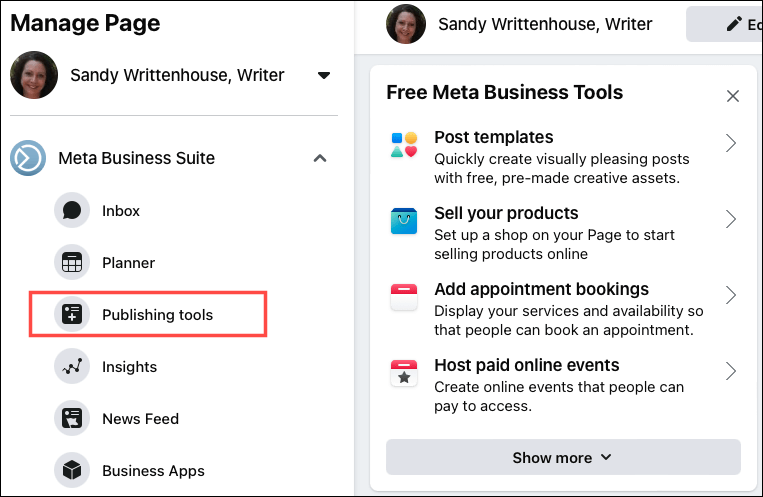The image size is (763, 497).
Task: Collapse the Meta Business Suite section
Action: [x=319, y=158]
